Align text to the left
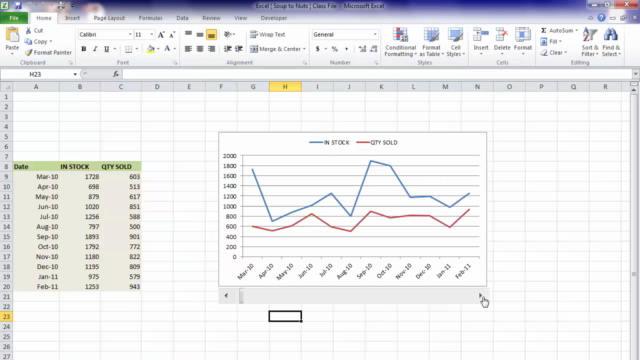The width and height of the screenshot is (640, 360). coord(188,49)
